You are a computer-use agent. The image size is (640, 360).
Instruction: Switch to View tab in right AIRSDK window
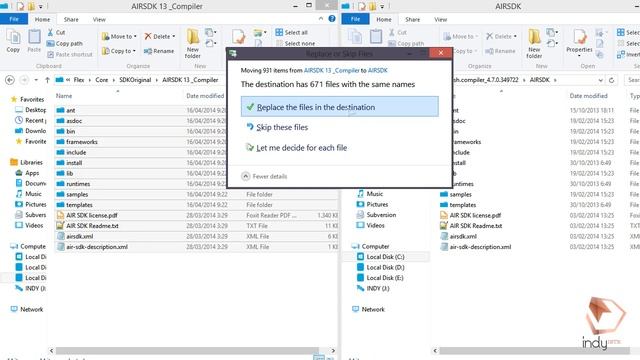[x=440, y=19]
